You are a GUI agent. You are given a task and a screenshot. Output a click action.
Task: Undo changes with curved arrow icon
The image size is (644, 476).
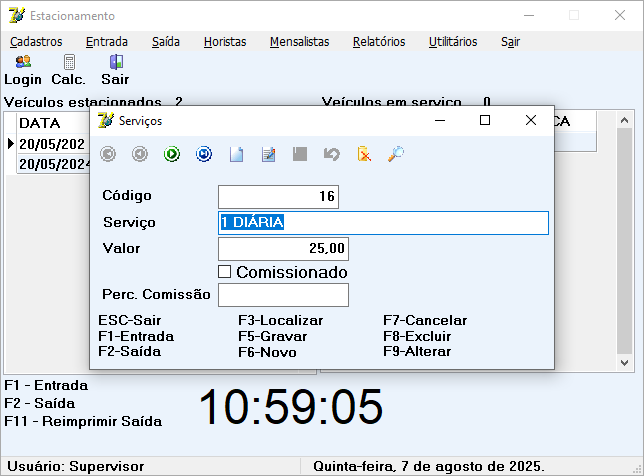(x=332, y=154)
